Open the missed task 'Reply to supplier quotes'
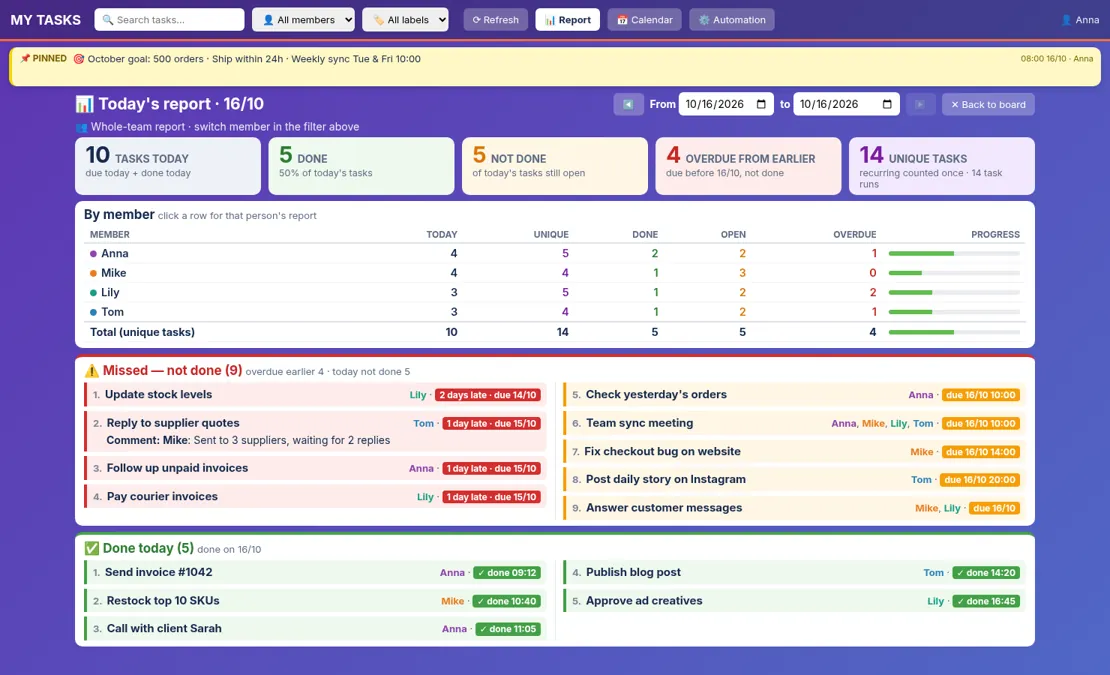Image resolution: width=1110 pixels, height=675 pixels. [316, 431]
